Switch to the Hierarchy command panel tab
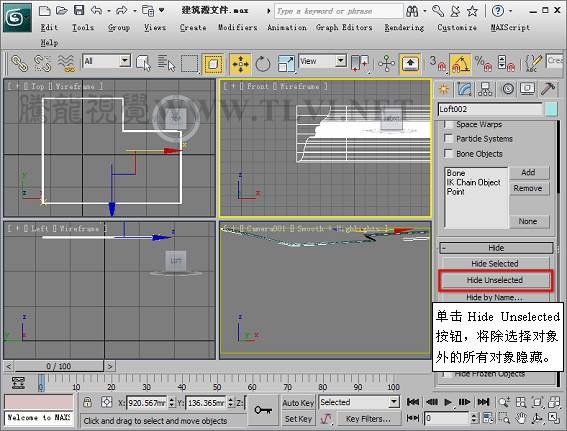 (485, 89)
